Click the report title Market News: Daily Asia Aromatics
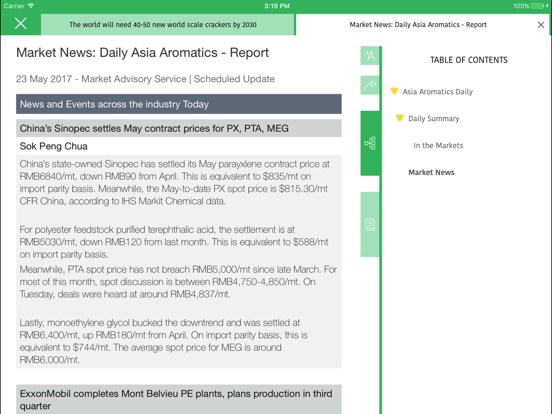 (x=142, y=53)
